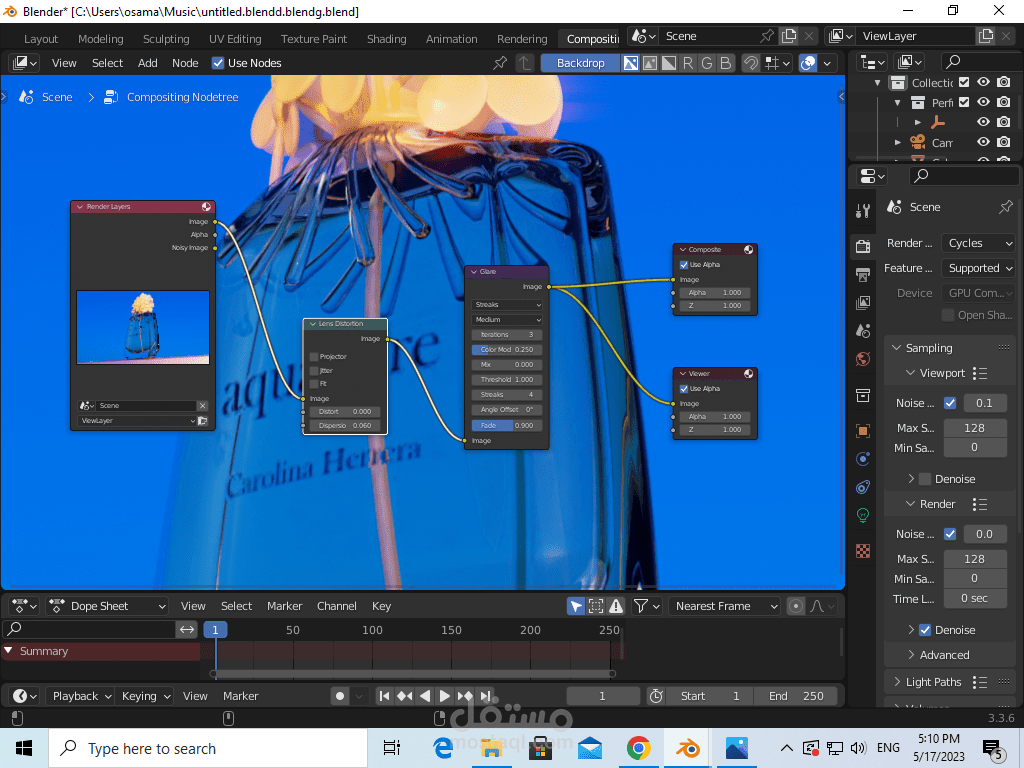Show red channel of backdrop
The height and width of the screenshot is (768, 1024).
coord(688,63)
